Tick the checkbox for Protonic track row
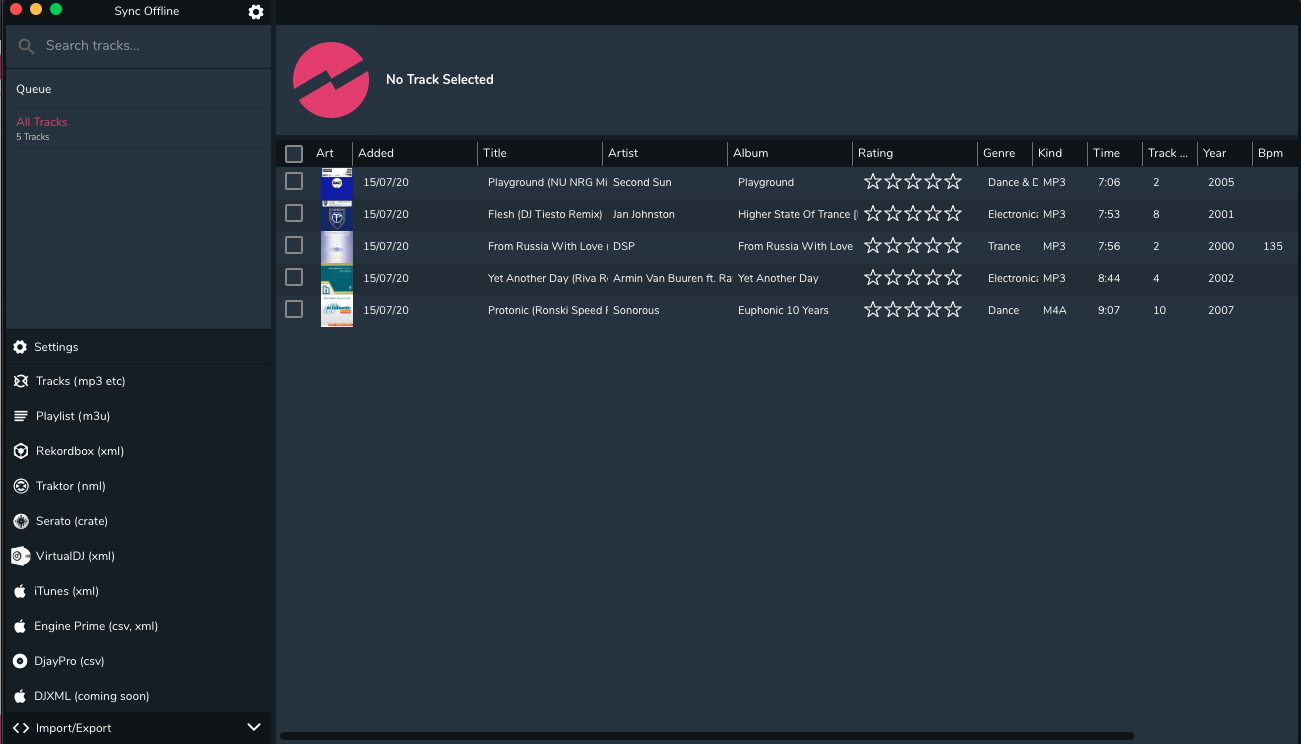Screen dimensions: 1301x744 (x=294, y=309)
